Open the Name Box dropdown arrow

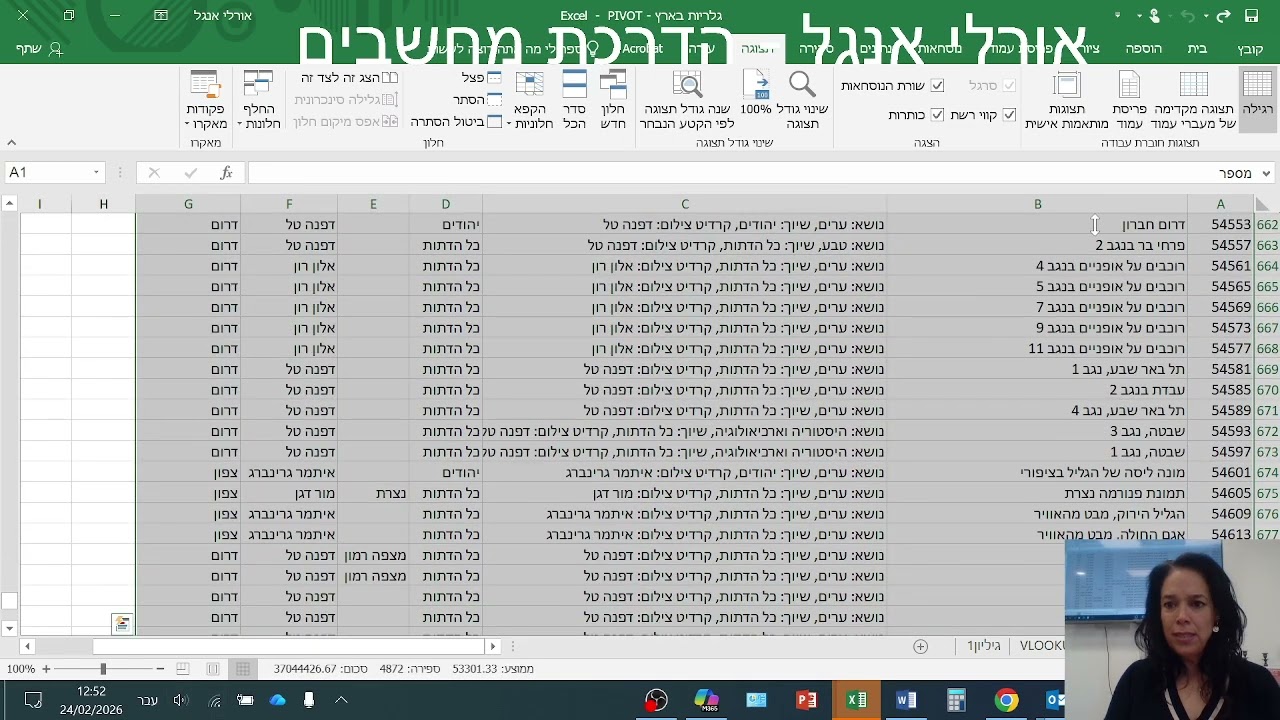click(x=96, y=173)
